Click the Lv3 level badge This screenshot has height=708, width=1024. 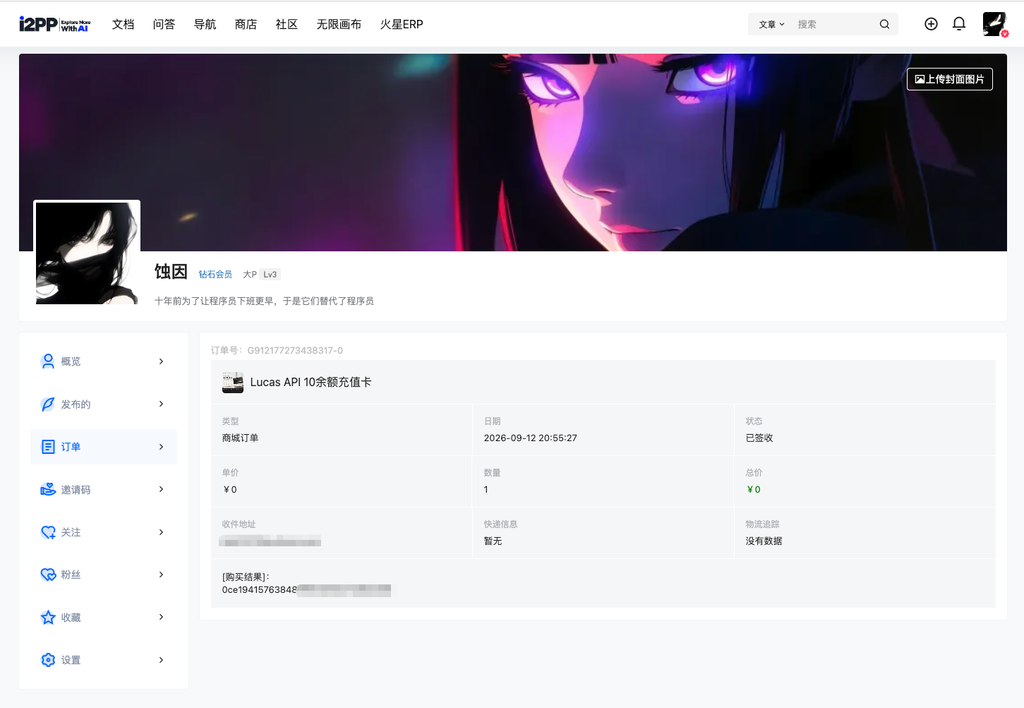click(270, 274)
